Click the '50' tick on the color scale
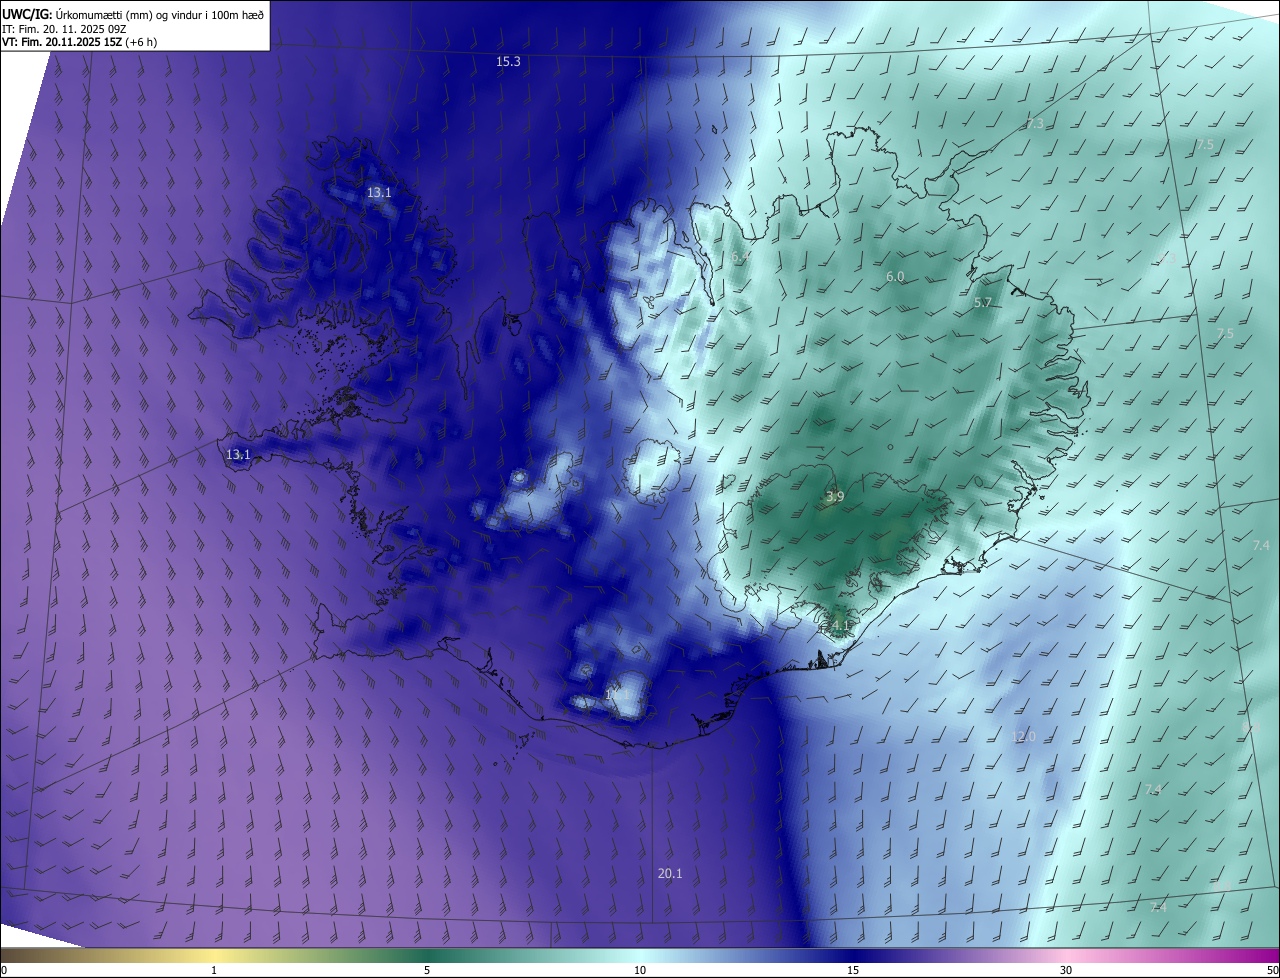 [1272, 970]
